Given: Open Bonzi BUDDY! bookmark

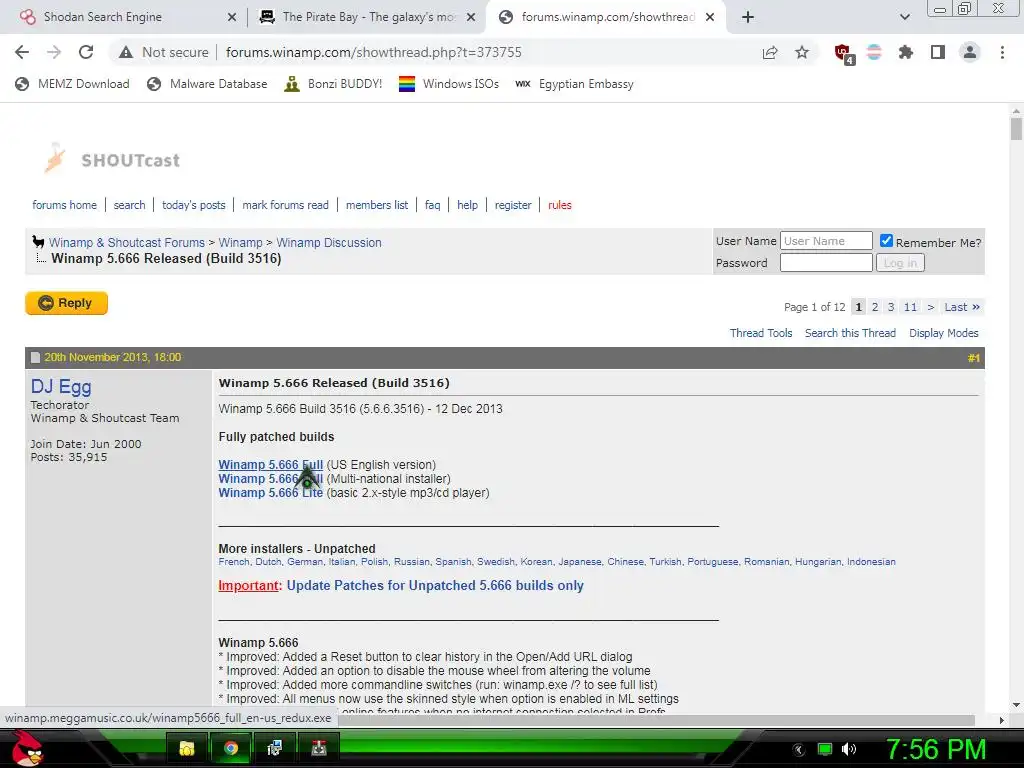Looking at the screenshot, I should click(x=333, y=84).
